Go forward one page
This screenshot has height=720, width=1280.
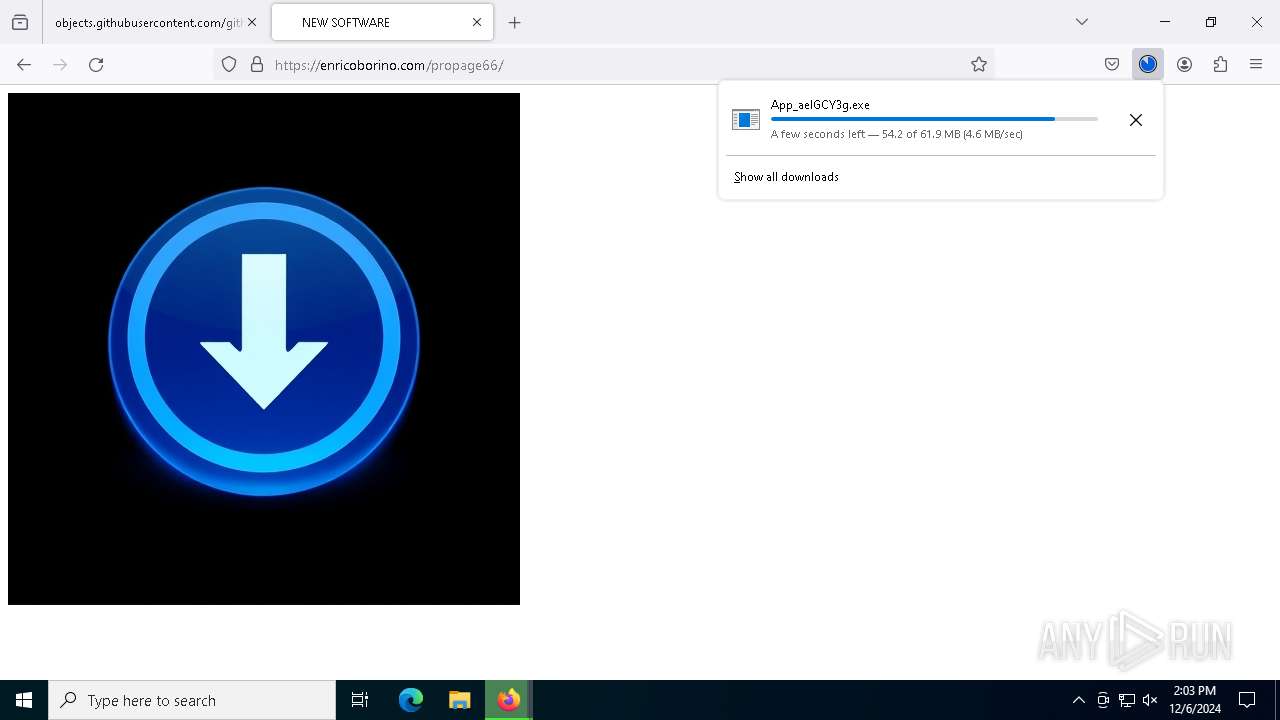(x=60, y=64)
